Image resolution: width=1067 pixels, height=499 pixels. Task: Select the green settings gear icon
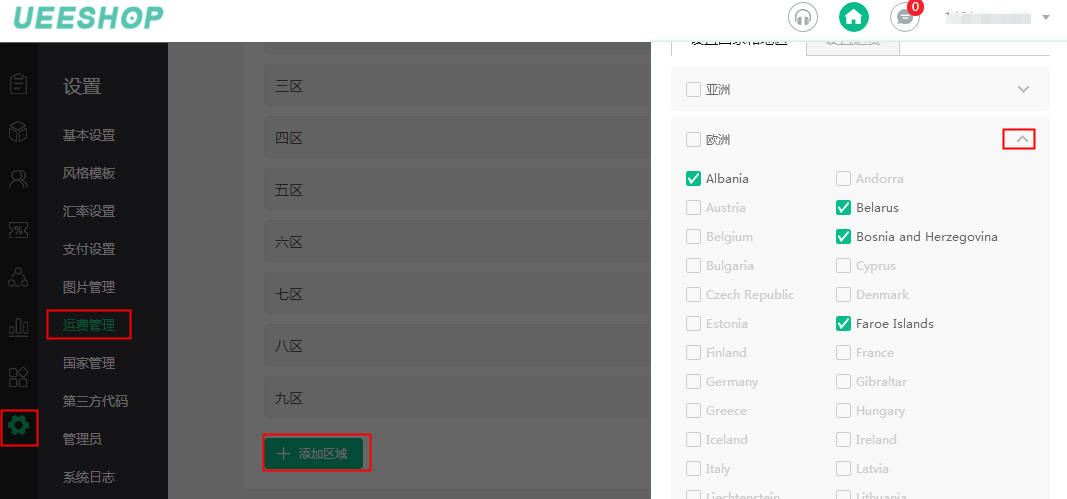(x=18, y=426)
